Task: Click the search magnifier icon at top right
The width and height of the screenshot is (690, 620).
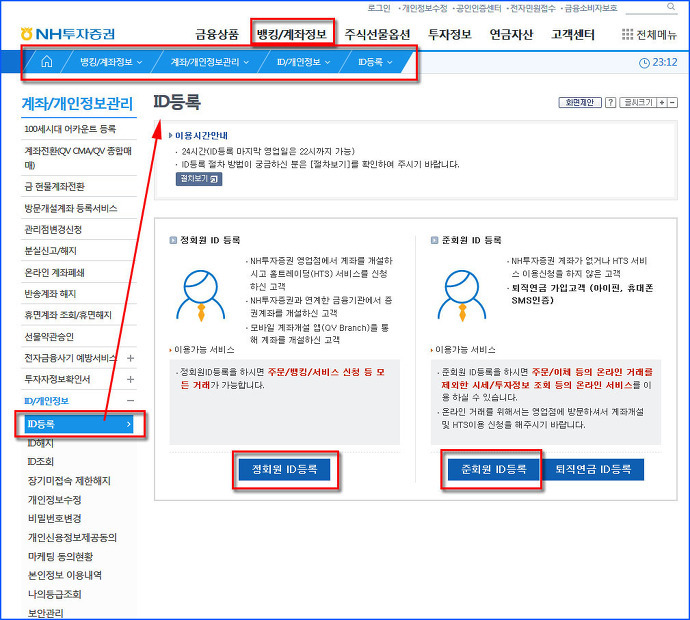Action: pyautogui.click(x=671, y=7)
